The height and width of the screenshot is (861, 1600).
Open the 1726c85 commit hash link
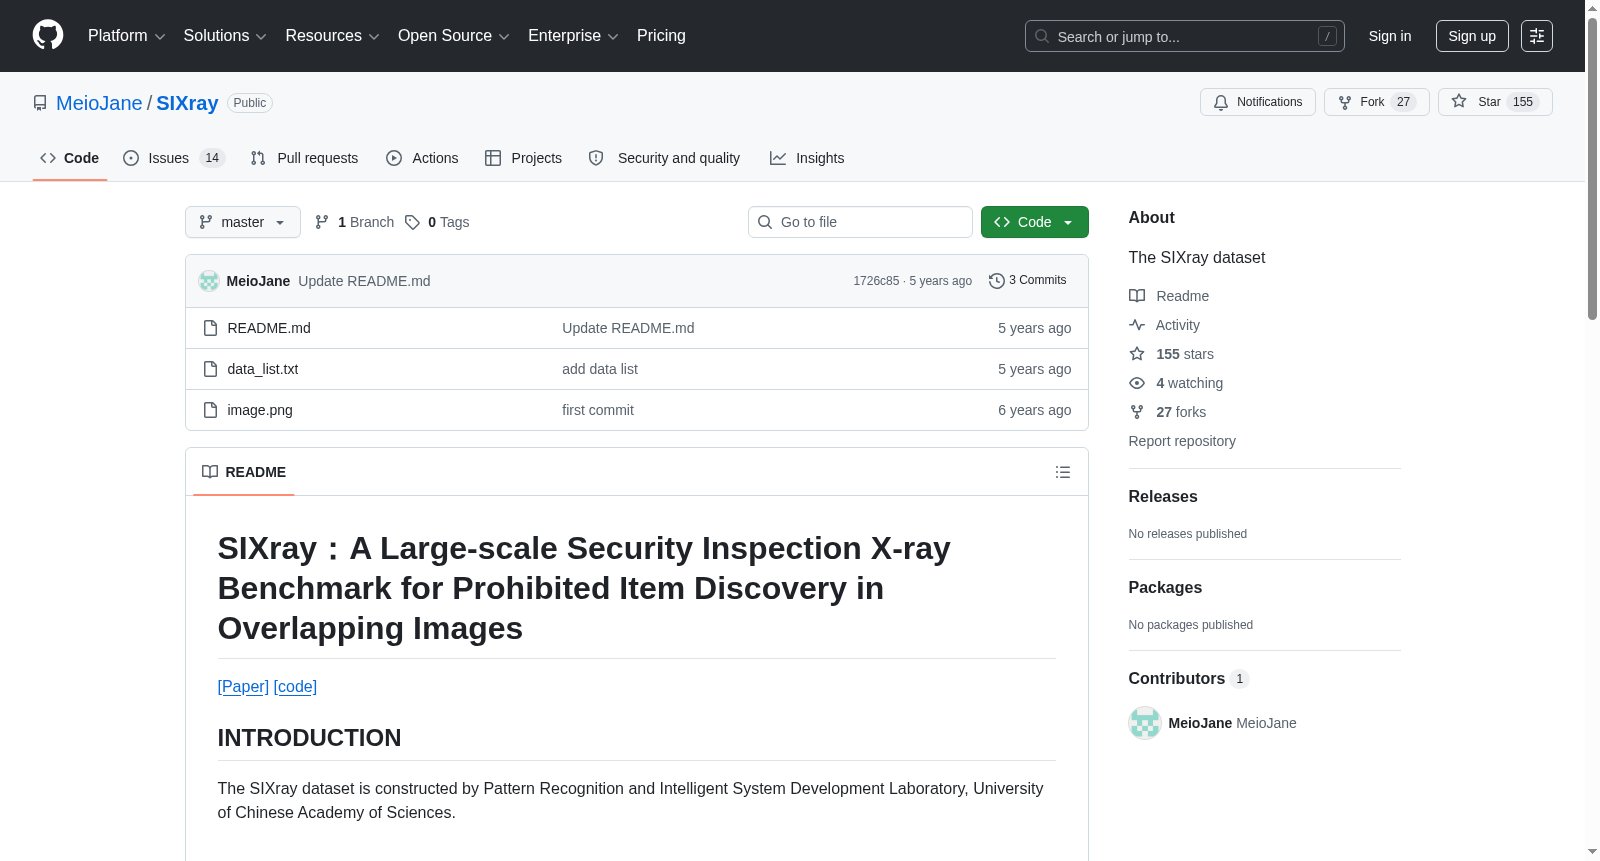click(876, 281)
